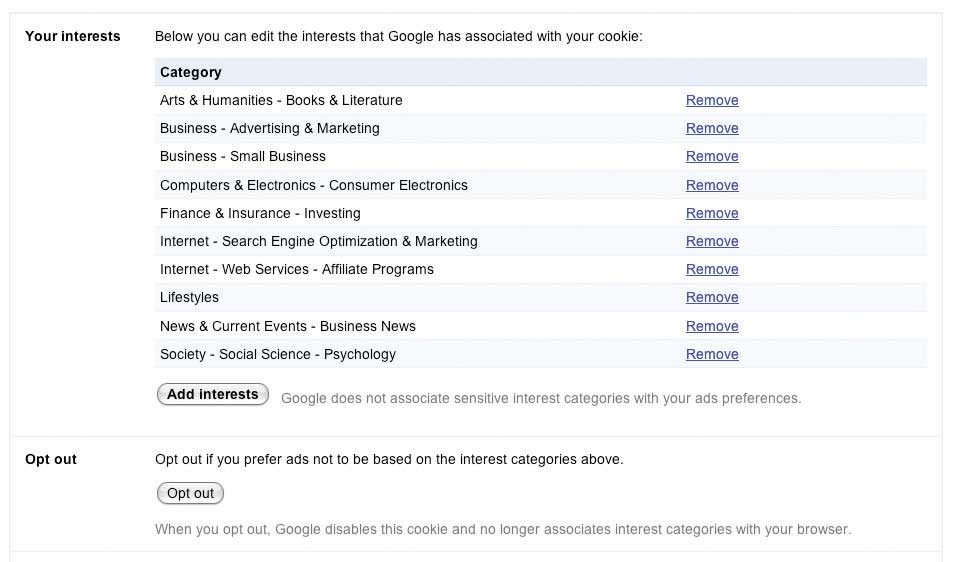Remove Business Advertising & Marketing category
Viewport: 958px width, 562px height.
(712, 128)
